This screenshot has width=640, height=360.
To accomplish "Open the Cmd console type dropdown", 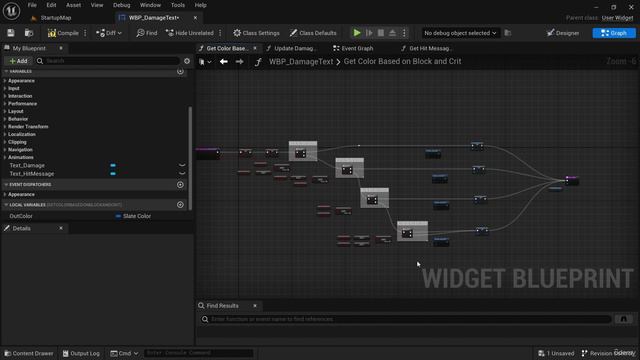I will (x=124, y=353).
